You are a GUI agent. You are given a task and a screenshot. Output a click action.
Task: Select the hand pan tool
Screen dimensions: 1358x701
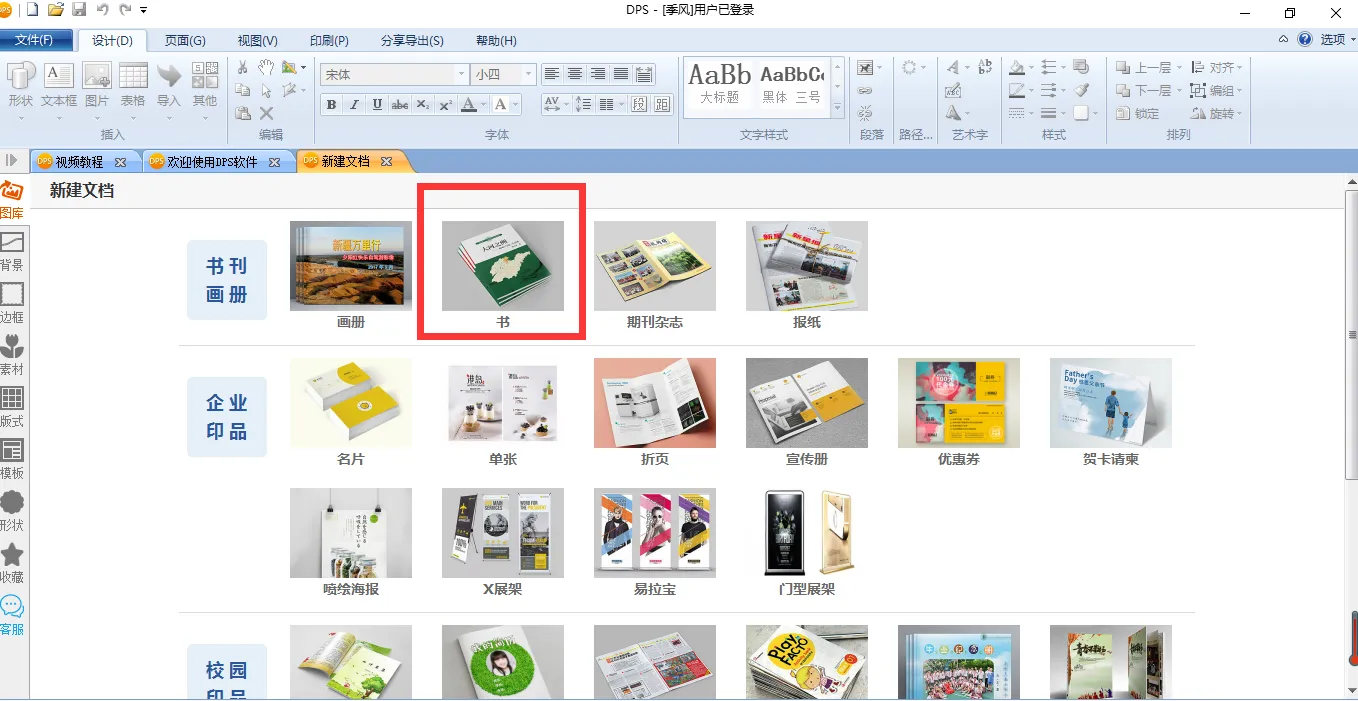click(266, 68)
